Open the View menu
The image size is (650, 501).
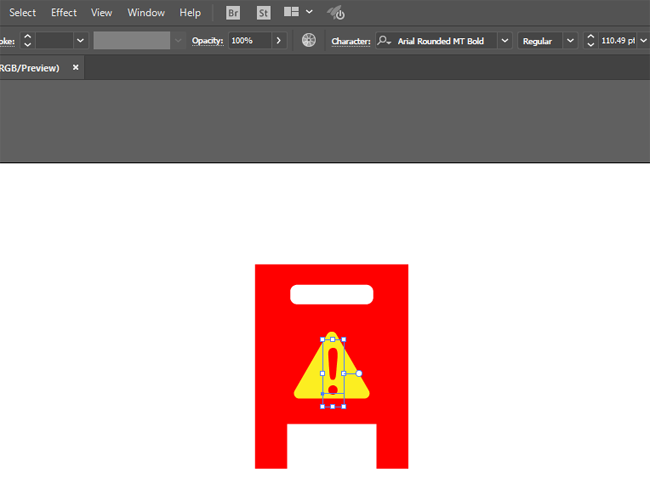pos(102,13)
